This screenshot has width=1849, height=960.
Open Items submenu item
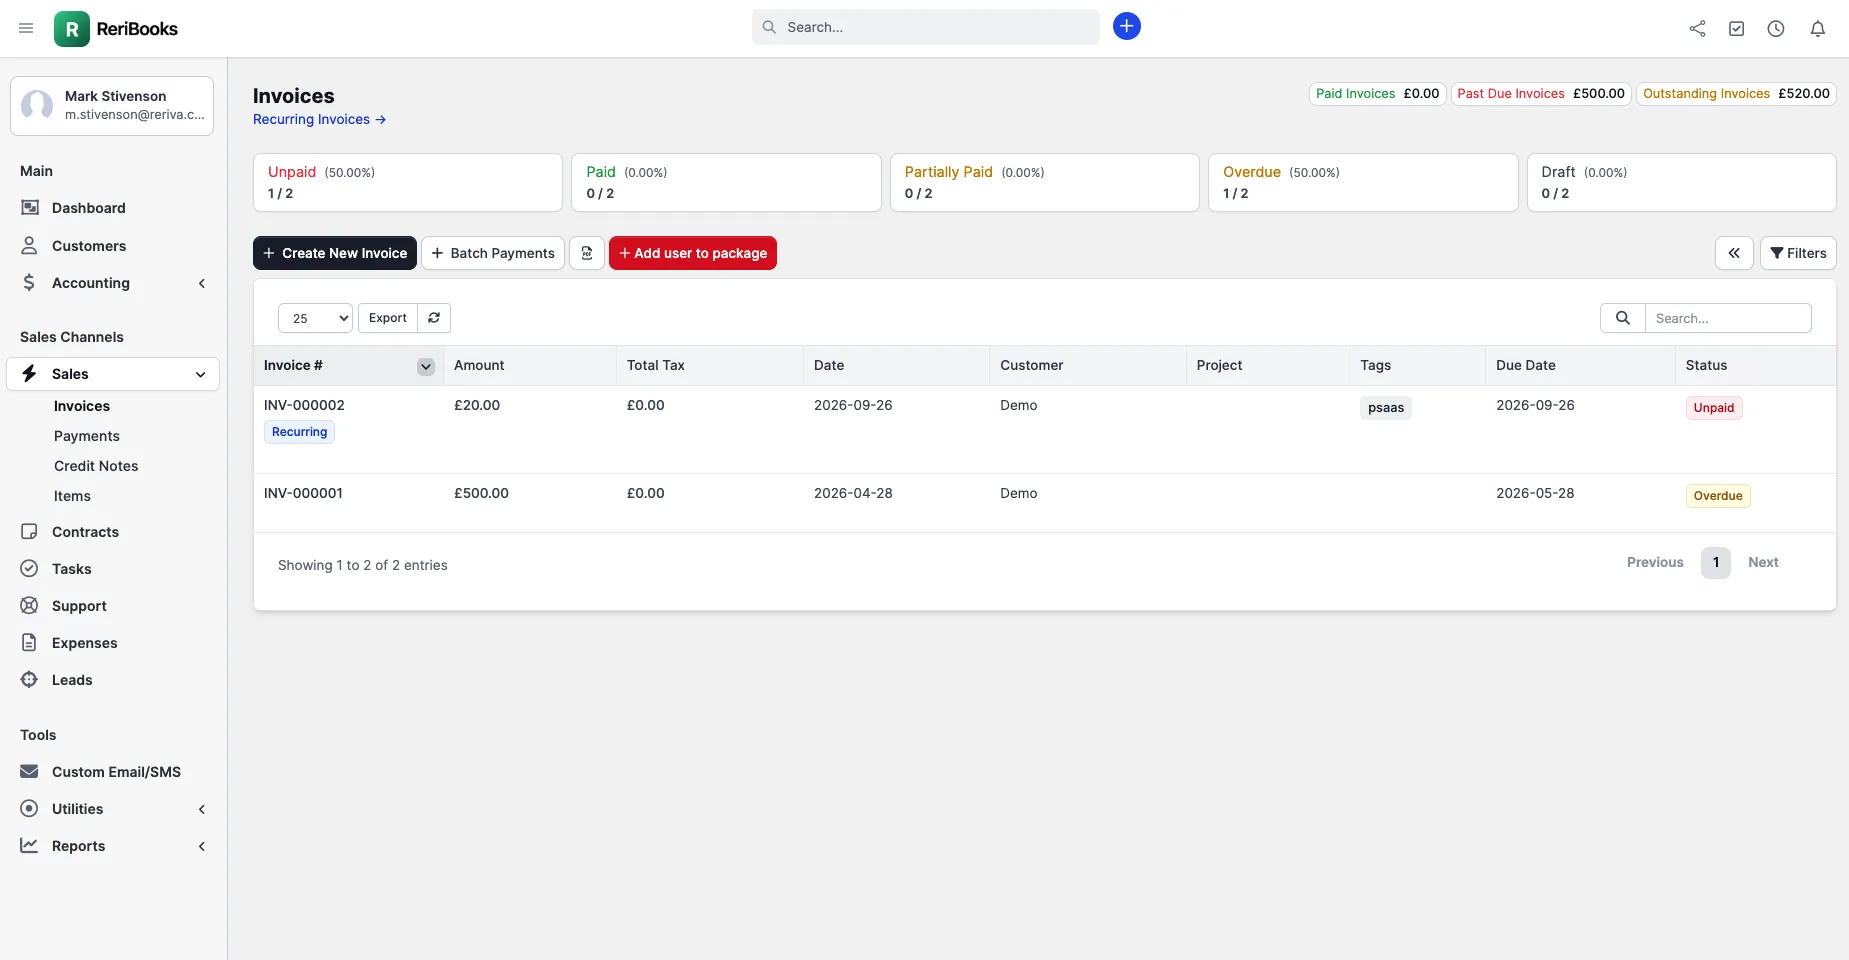(72, 496)
